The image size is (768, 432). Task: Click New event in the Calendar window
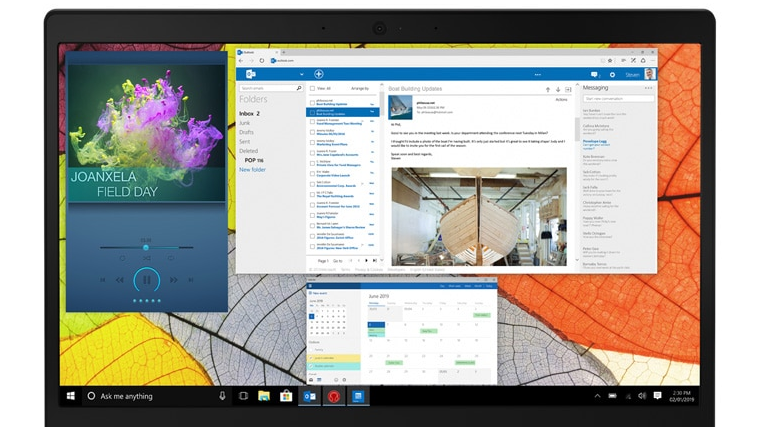pos(320,293)
